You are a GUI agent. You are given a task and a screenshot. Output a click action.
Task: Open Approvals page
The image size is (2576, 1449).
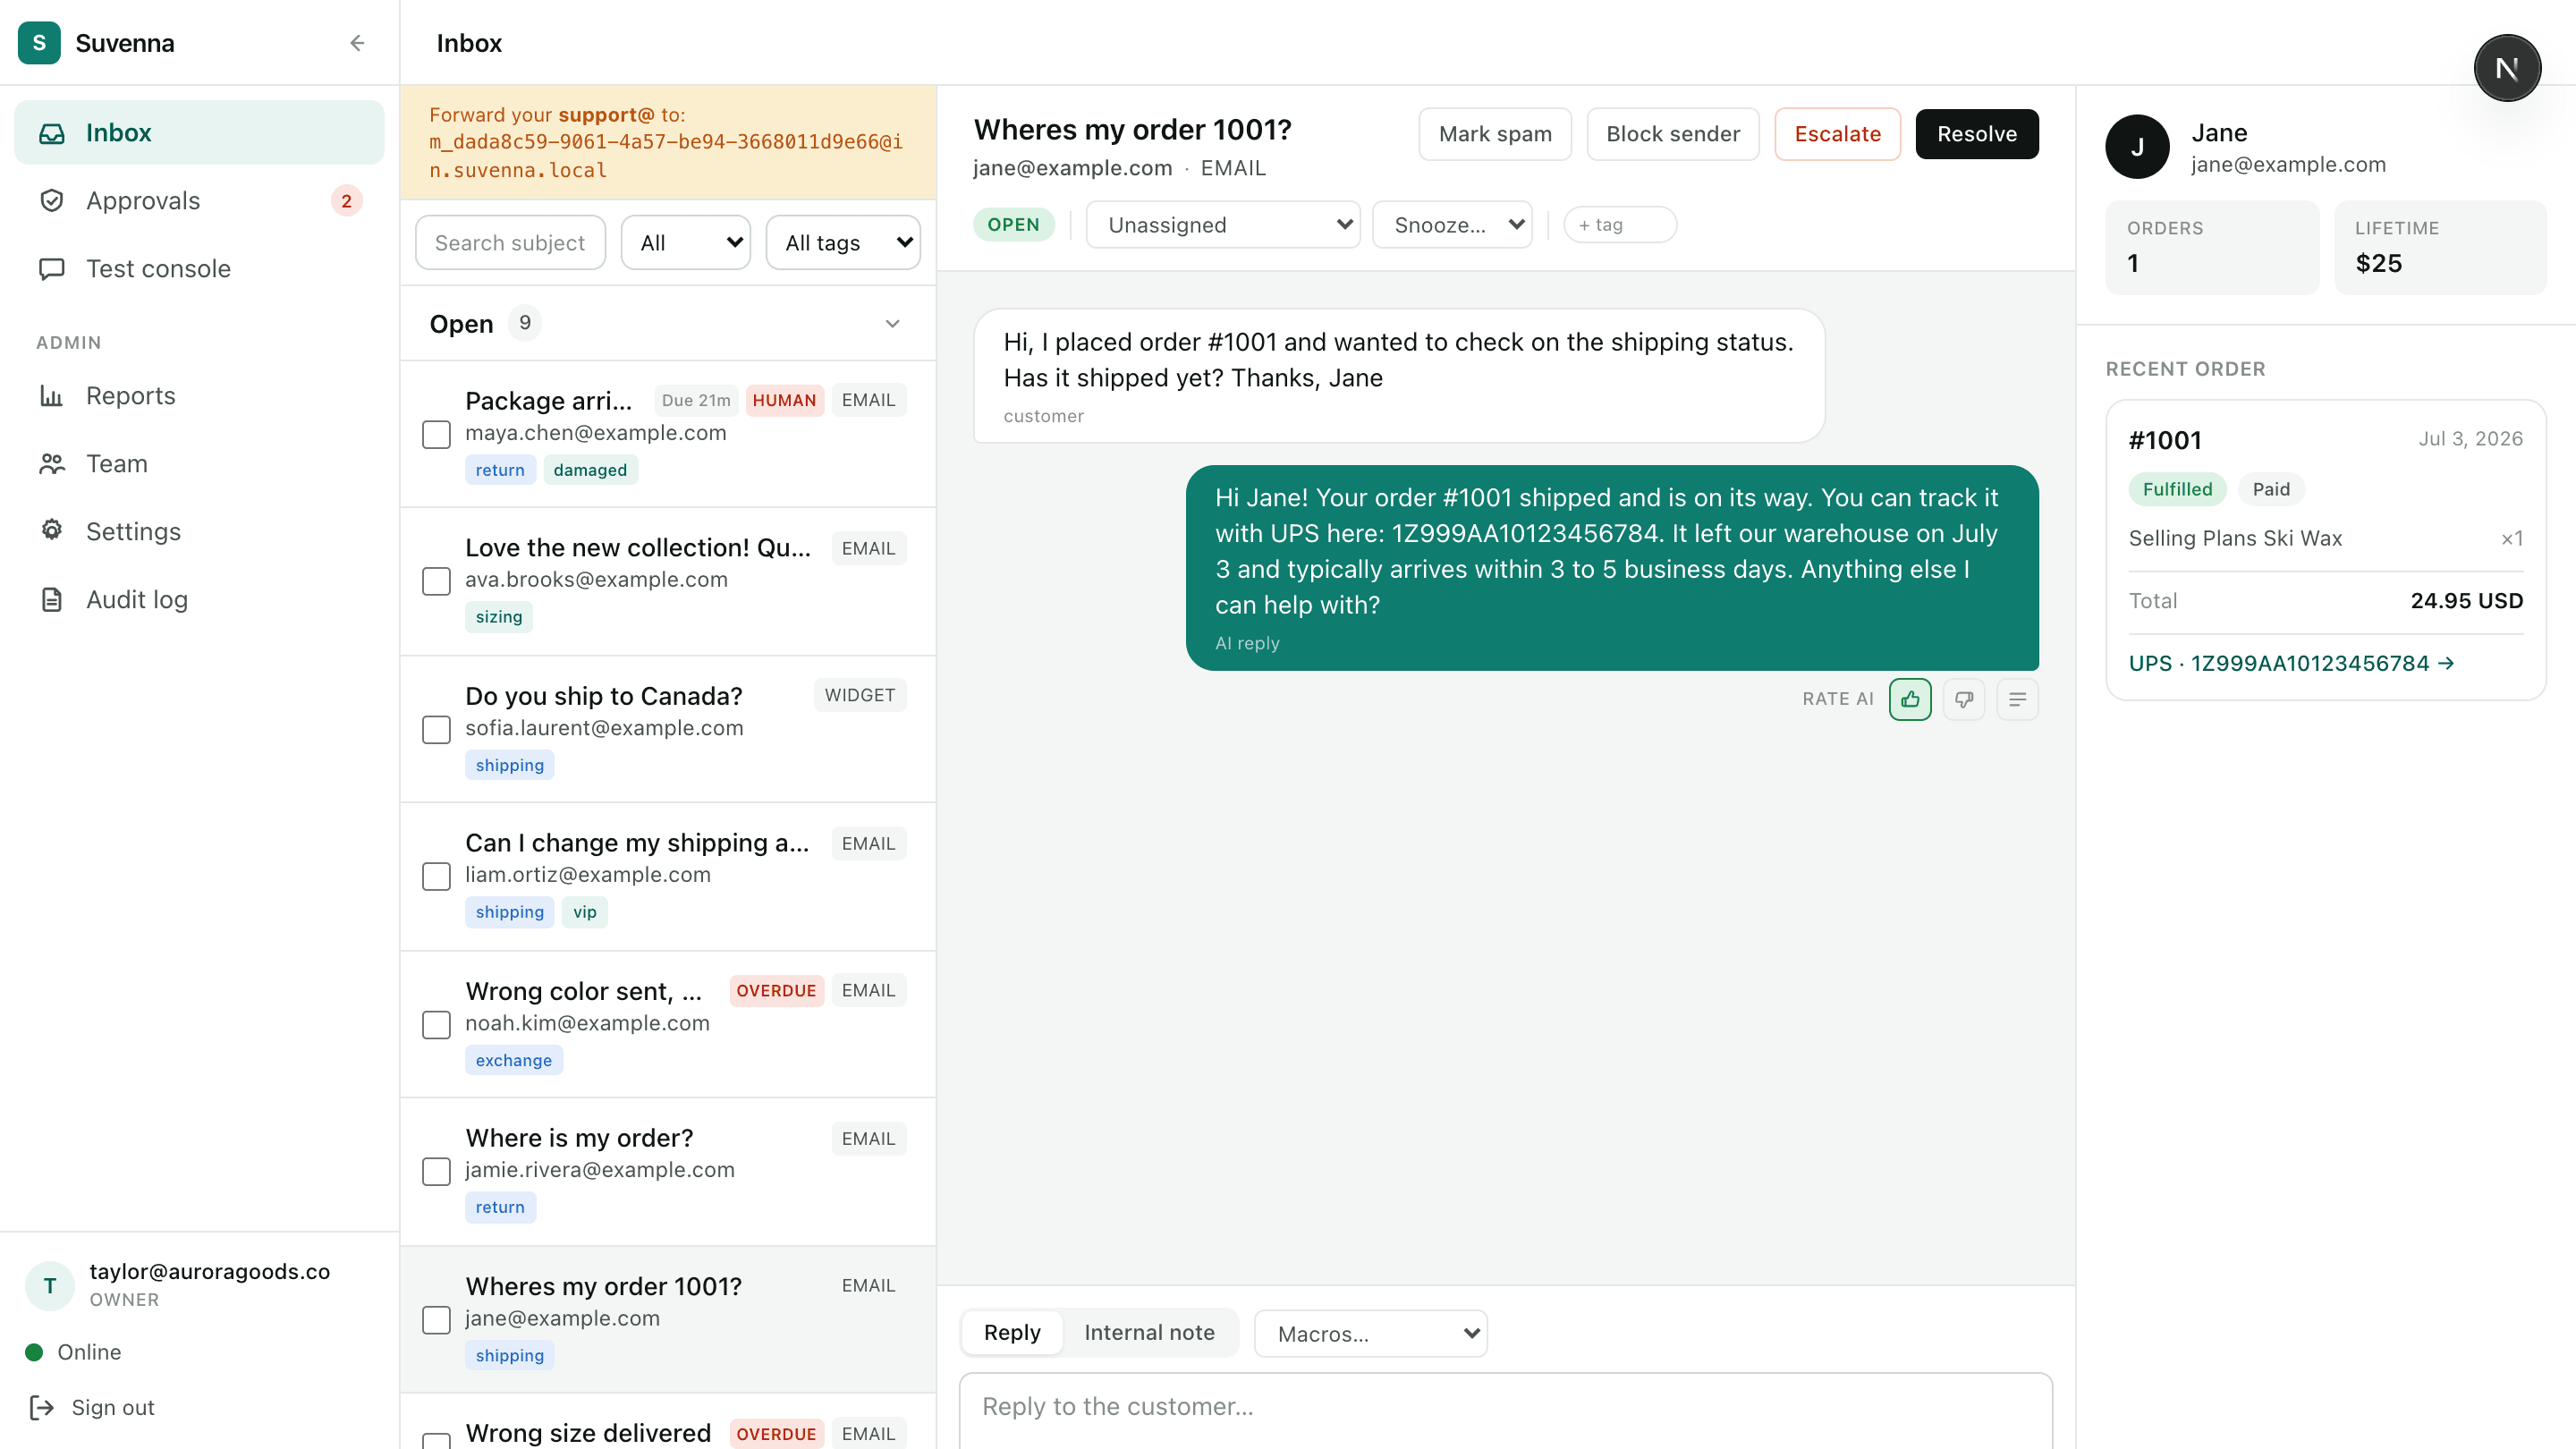tap(199, 201)
